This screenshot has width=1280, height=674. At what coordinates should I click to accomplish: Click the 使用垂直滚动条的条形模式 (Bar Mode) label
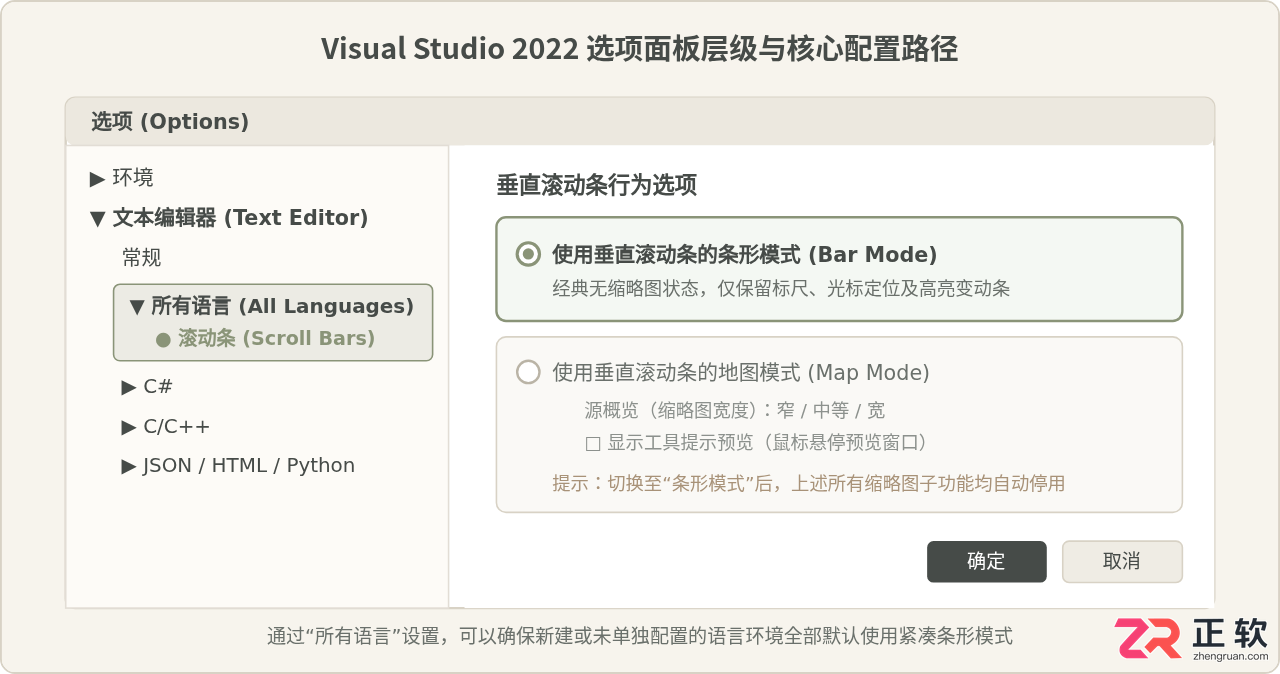[744, 254]
